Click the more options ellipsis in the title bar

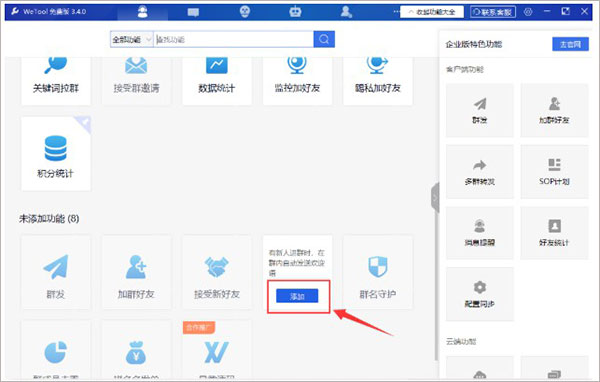(396, 12)
